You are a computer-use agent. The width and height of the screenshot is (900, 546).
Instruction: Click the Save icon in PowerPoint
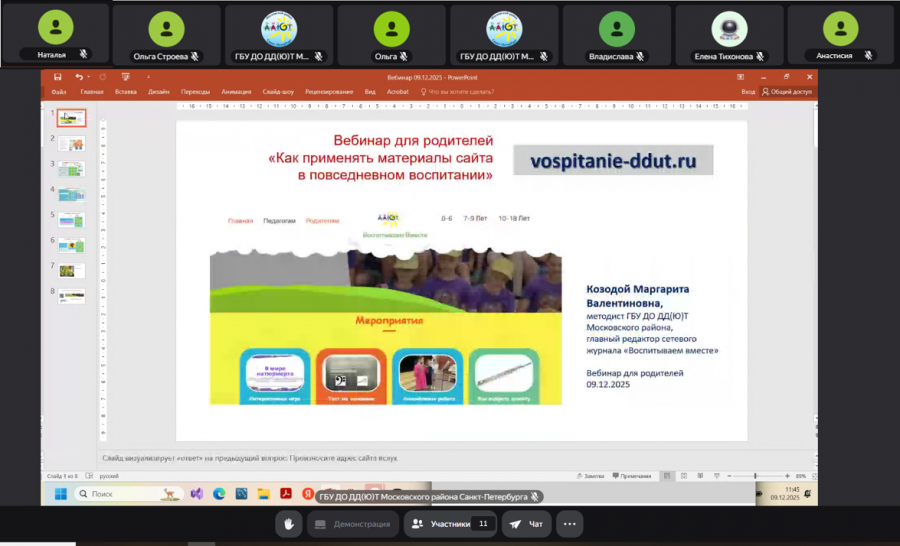click(58, 77)
